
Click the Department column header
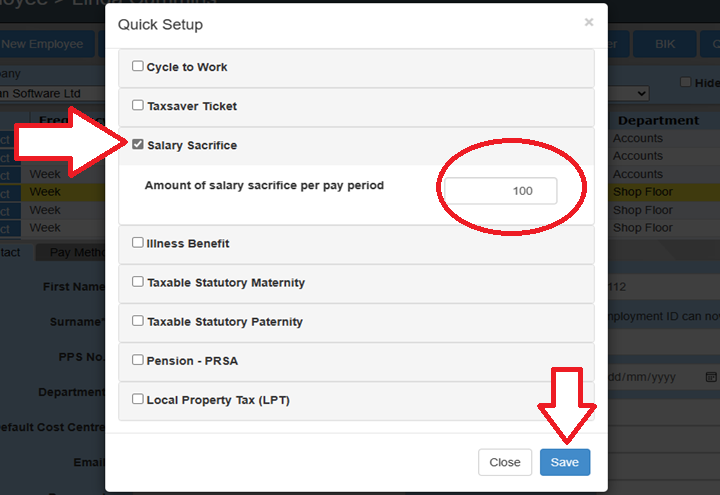[657, 120]
